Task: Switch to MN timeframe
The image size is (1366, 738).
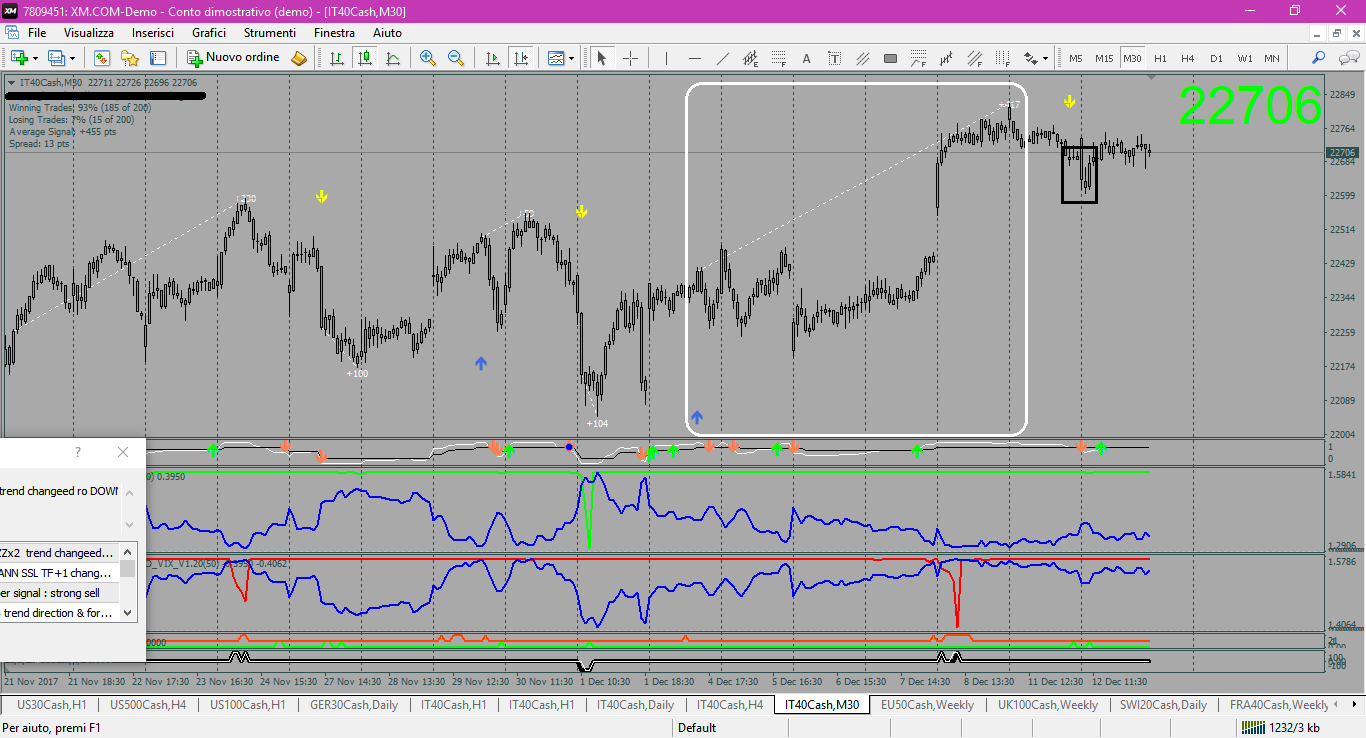Action: [x=1272, y=58]
